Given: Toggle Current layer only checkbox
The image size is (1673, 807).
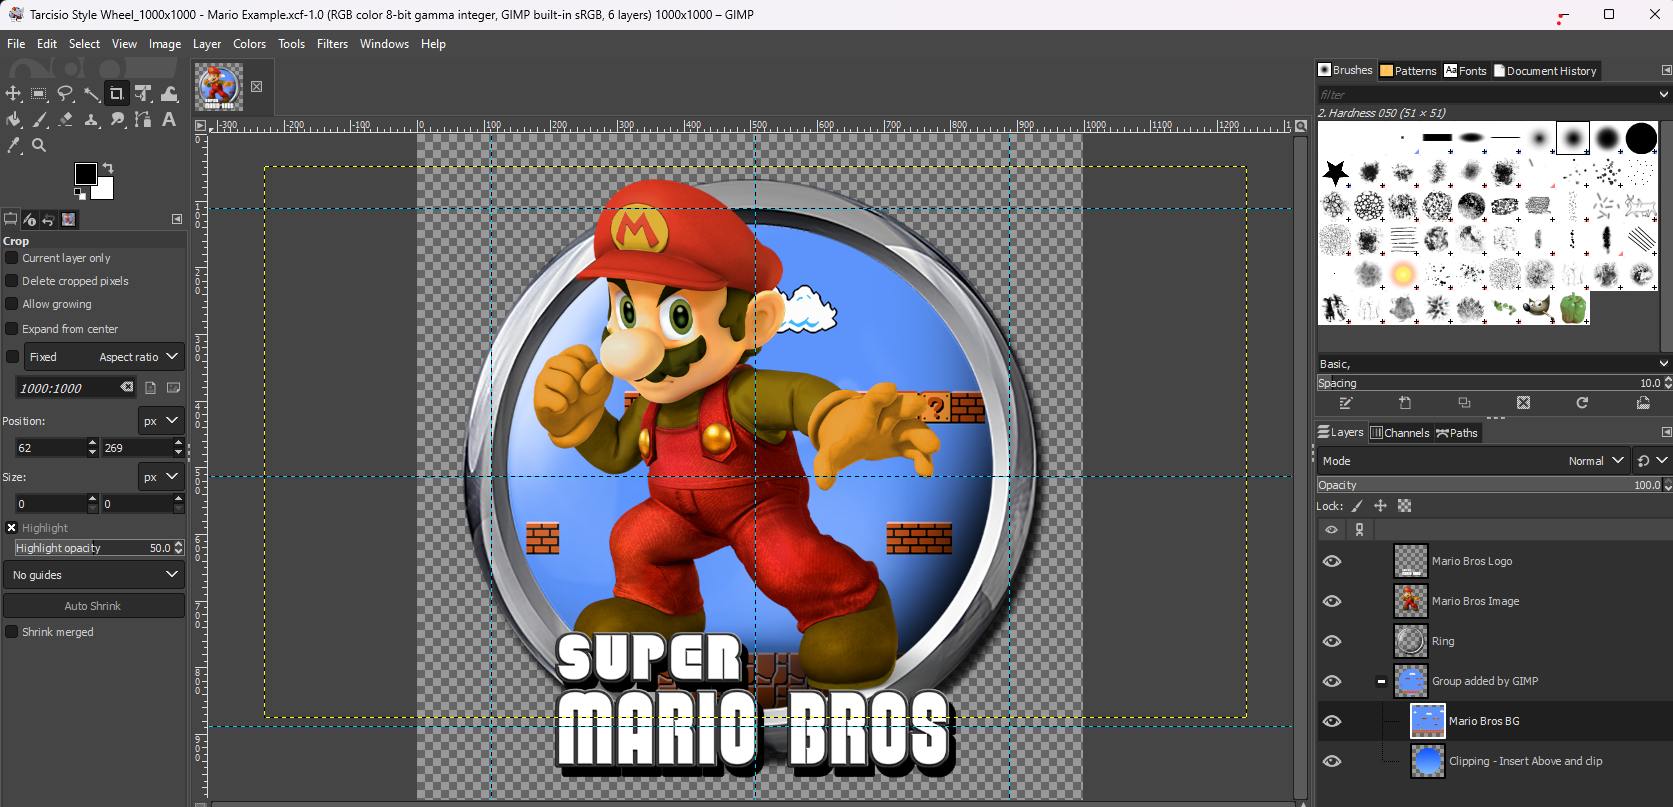Looking at the screenshot, I should (12, 258).
